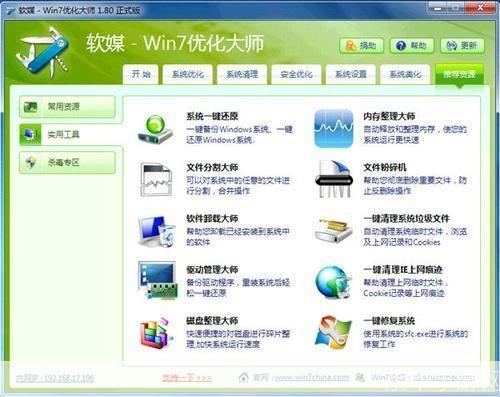Click the 软件卸载大师 title text
The image size is (500, 397).
[x=212, y=219]
